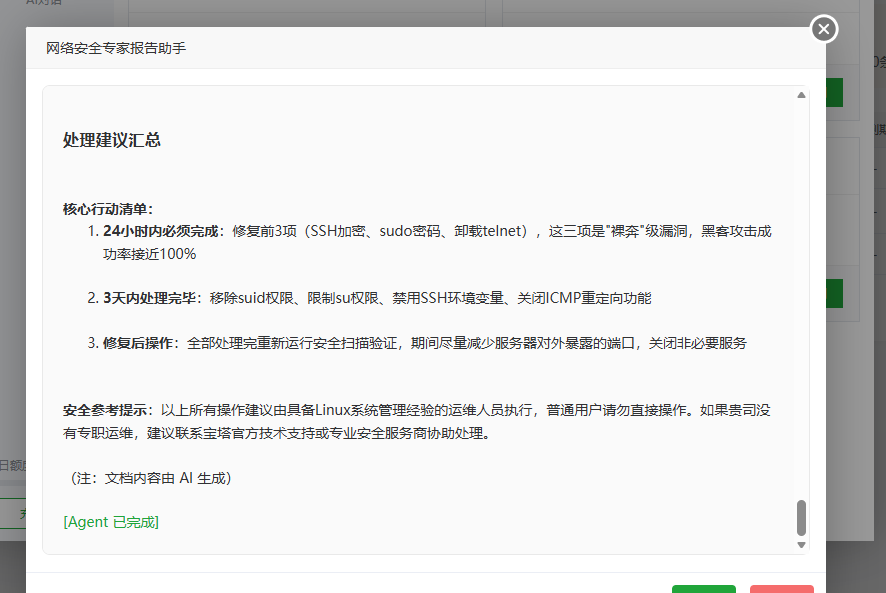Viewport: 886px width, 593px height.
Task: Click the circular X icon at top right
Action: click(x=823, y=29)
